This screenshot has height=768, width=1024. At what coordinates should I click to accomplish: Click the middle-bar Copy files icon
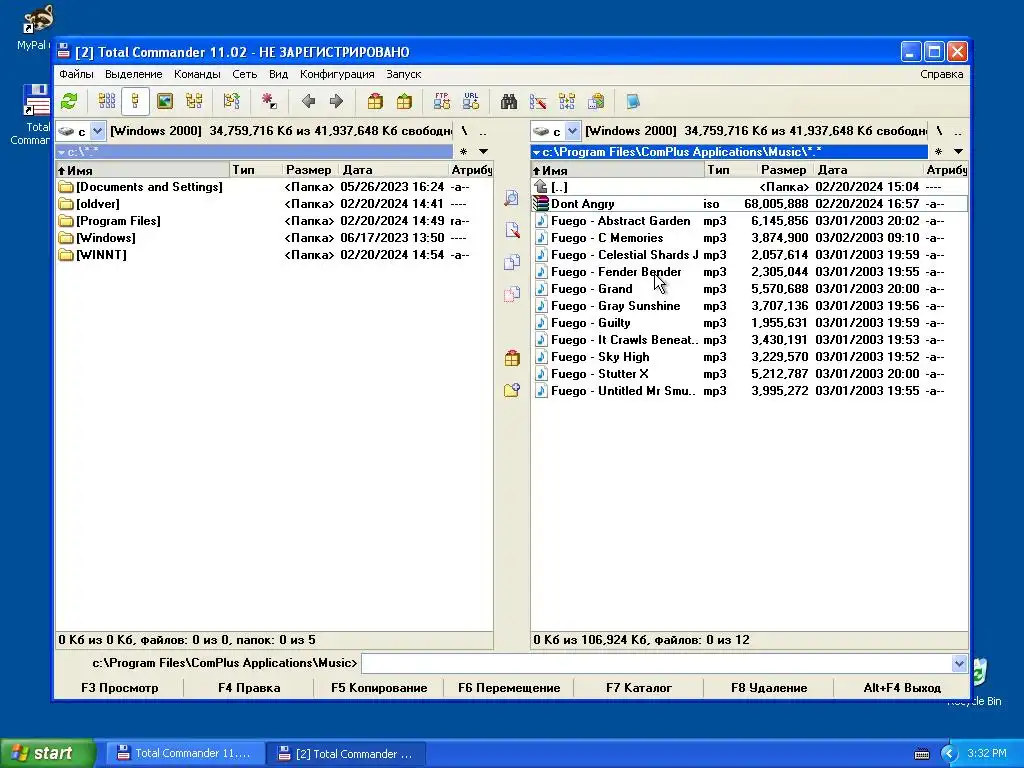pos(511,262)
